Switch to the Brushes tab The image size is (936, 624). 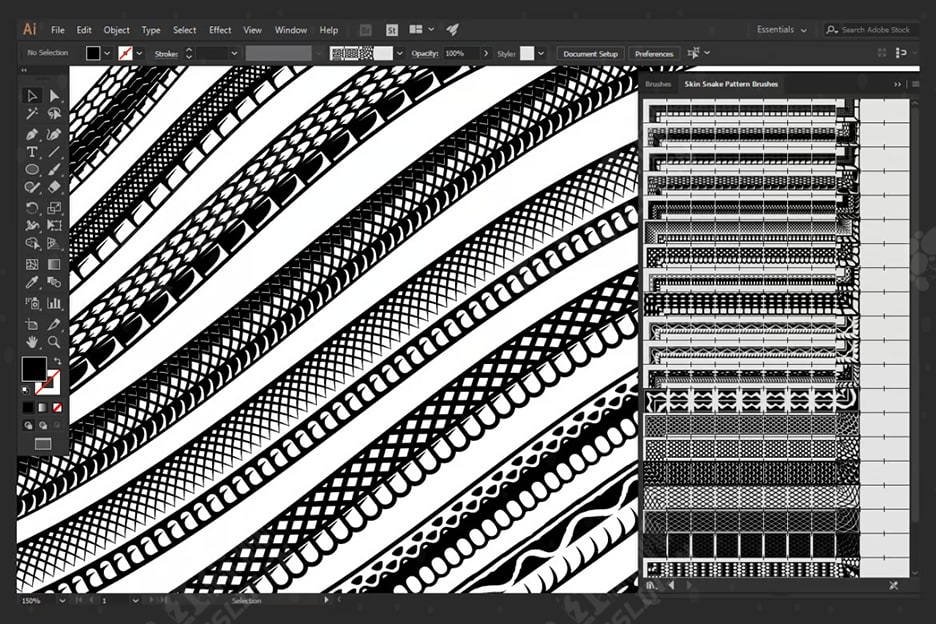click(658, 84)
